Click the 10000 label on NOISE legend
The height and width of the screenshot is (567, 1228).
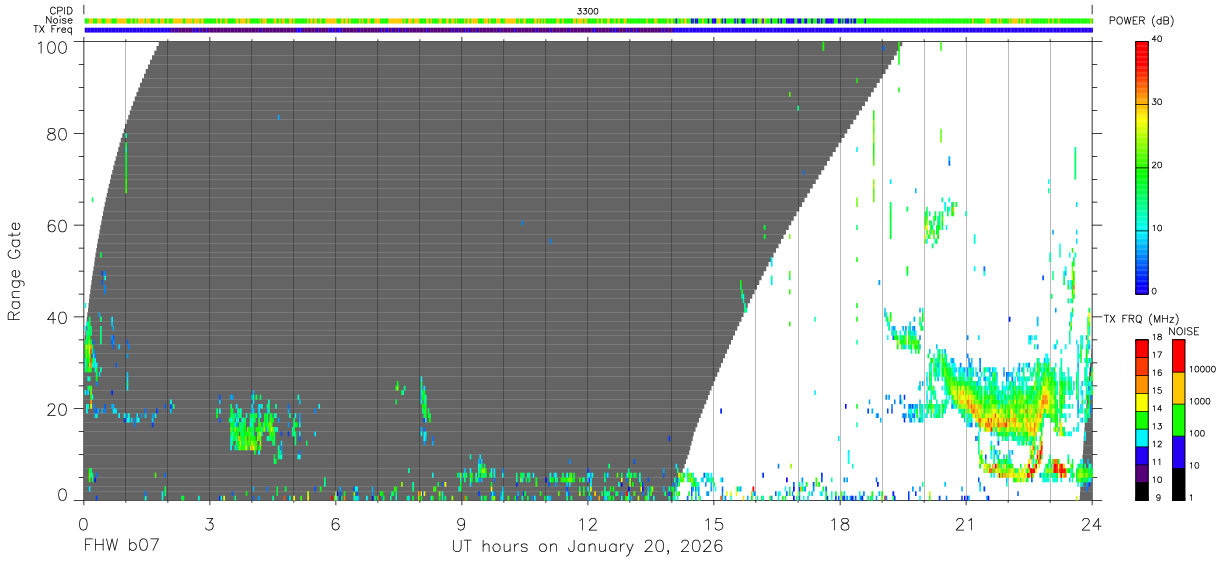[x=1202, y=370]
